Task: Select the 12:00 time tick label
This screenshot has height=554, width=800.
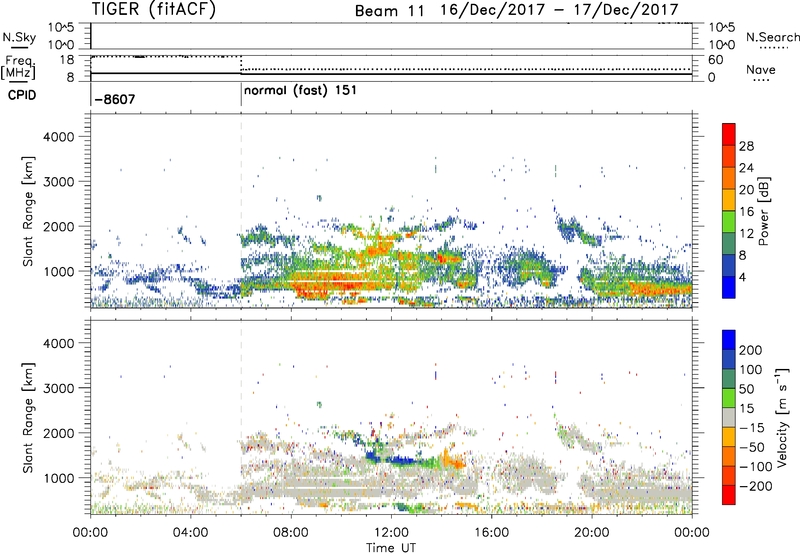Action: point(391,533)
